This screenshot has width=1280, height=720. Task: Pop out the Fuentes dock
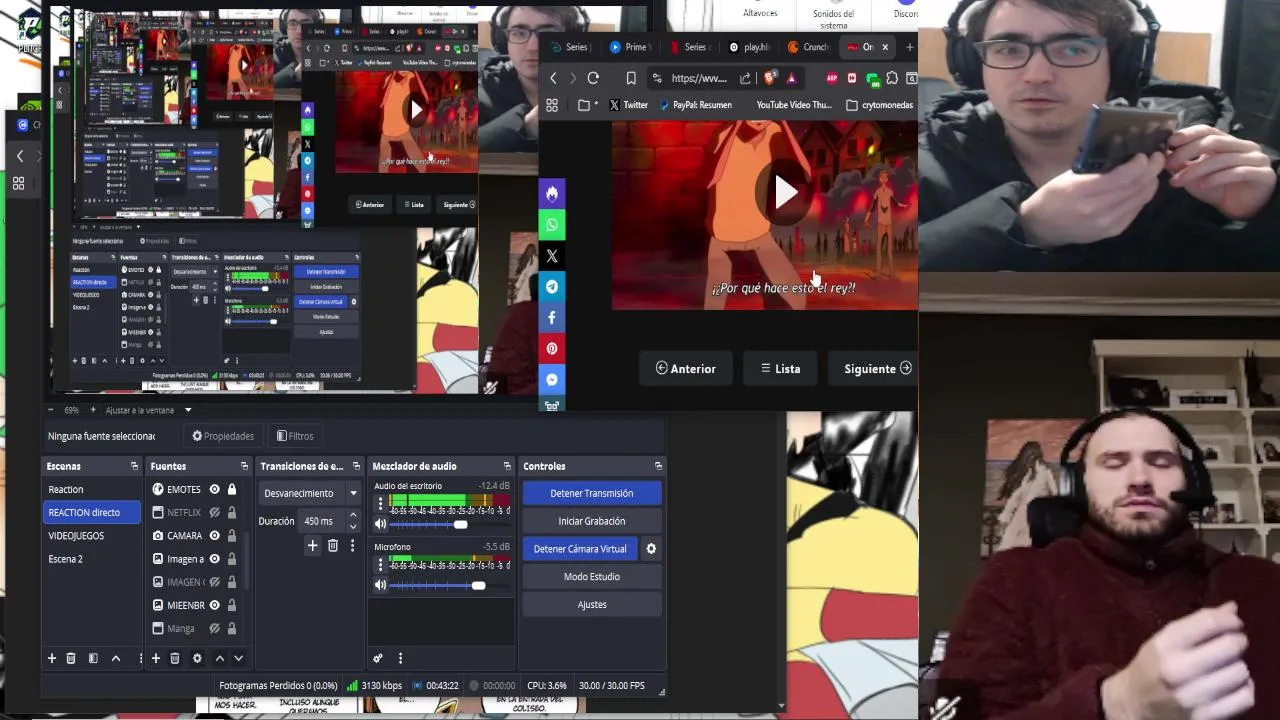pos(244,466)
